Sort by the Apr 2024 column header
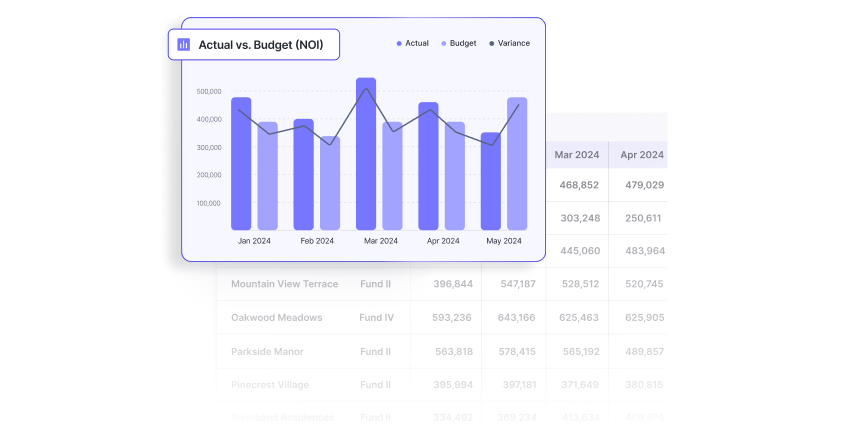 coord(642,155)
